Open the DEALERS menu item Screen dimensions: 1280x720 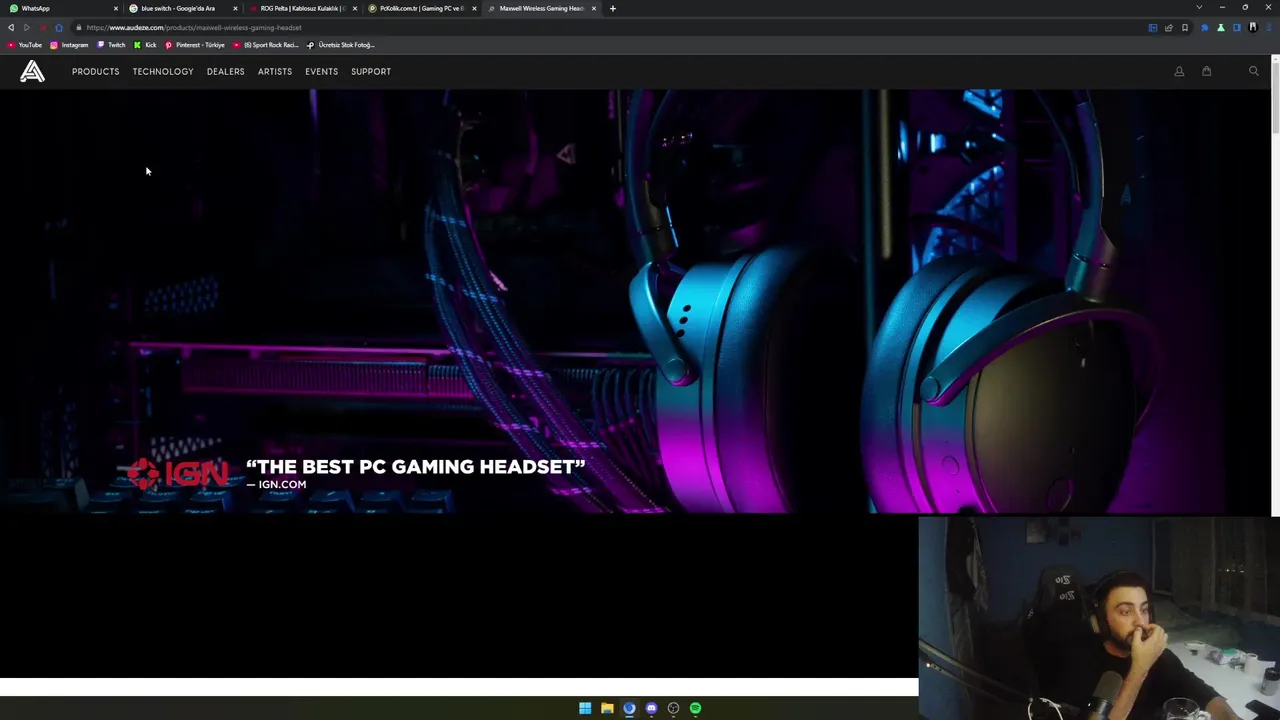(225, 71)
